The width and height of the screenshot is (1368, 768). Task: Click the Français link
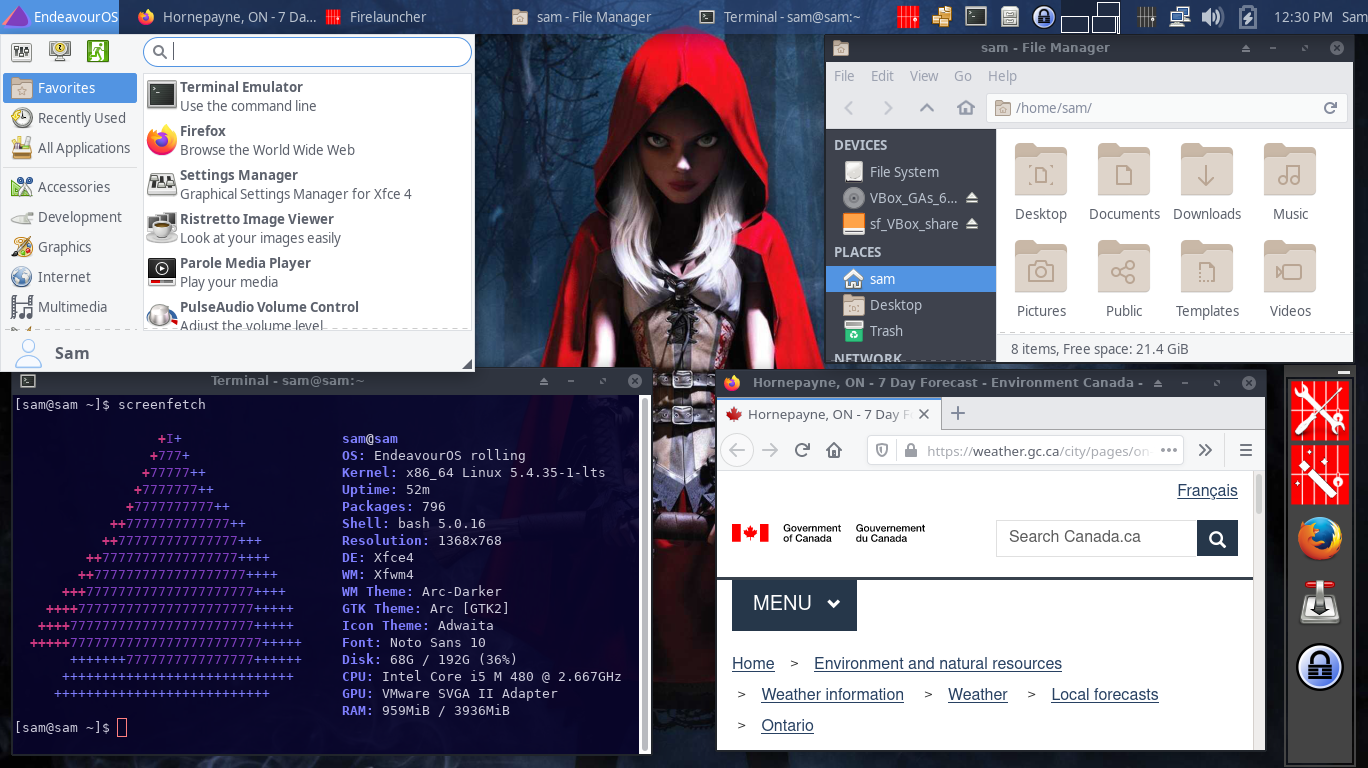pyautogui.click(x=1207, y=490)
